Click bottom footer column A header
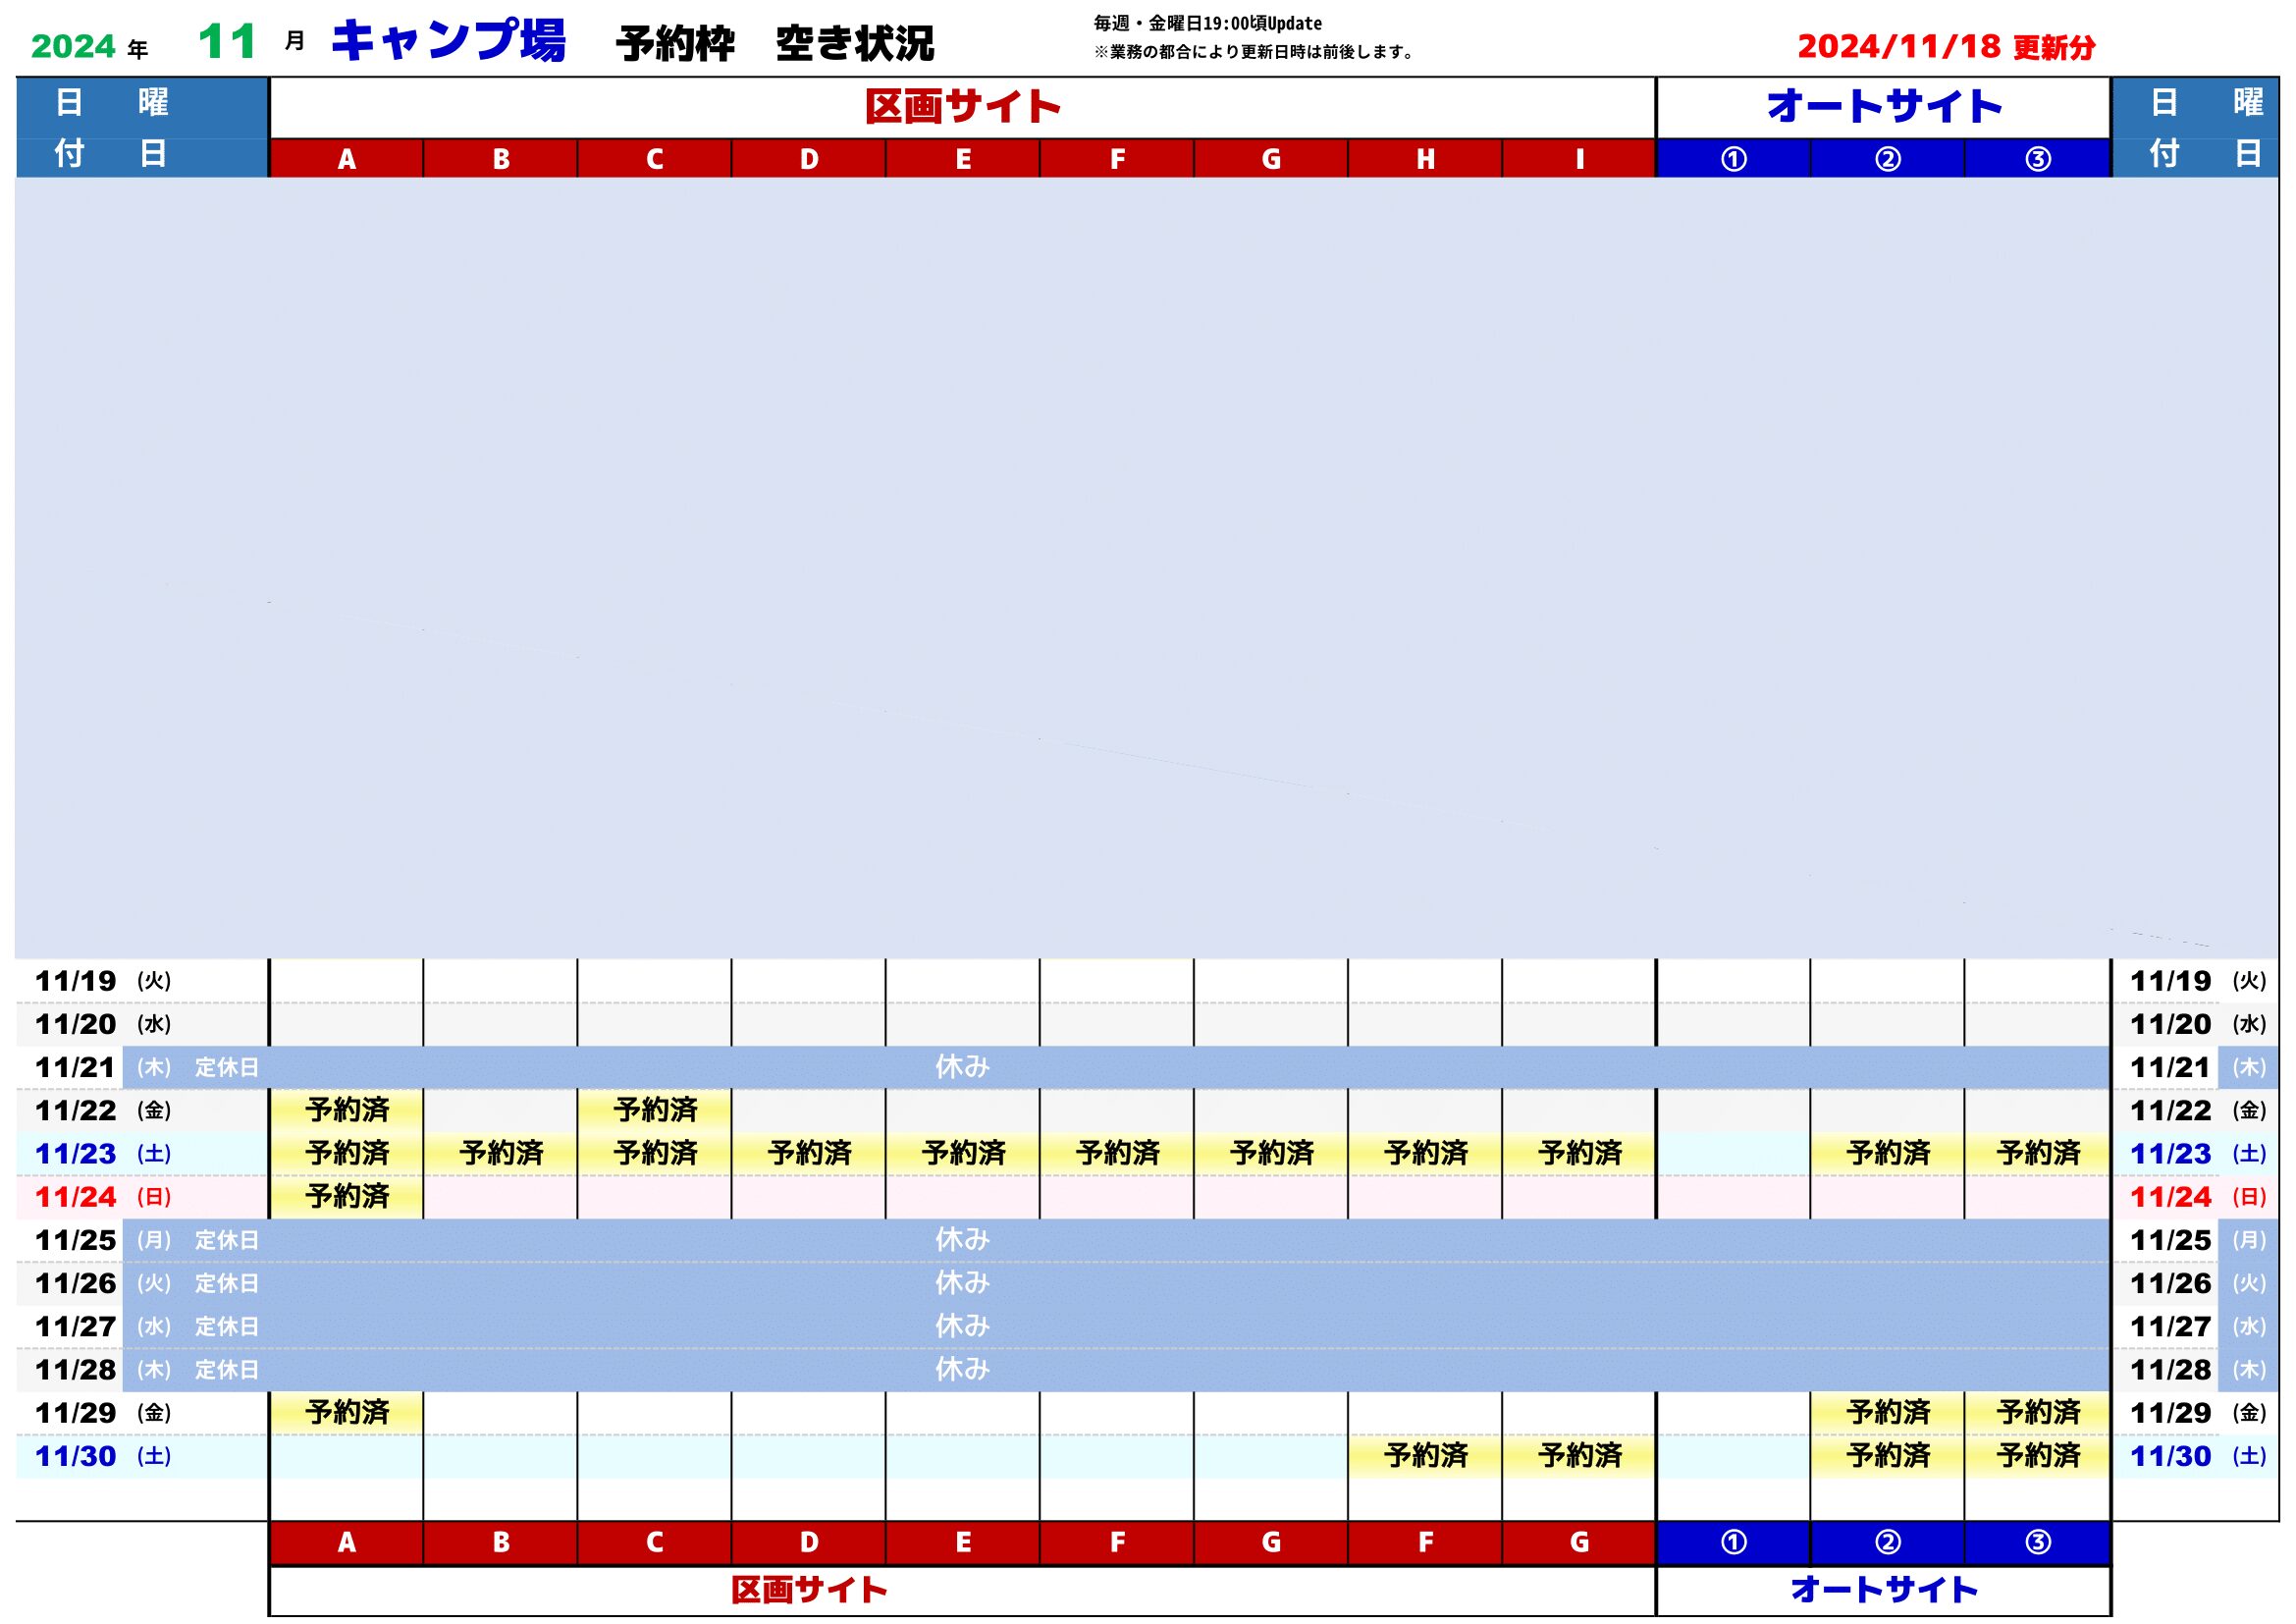The image size is (2296, 1624). pos(347,1543)
